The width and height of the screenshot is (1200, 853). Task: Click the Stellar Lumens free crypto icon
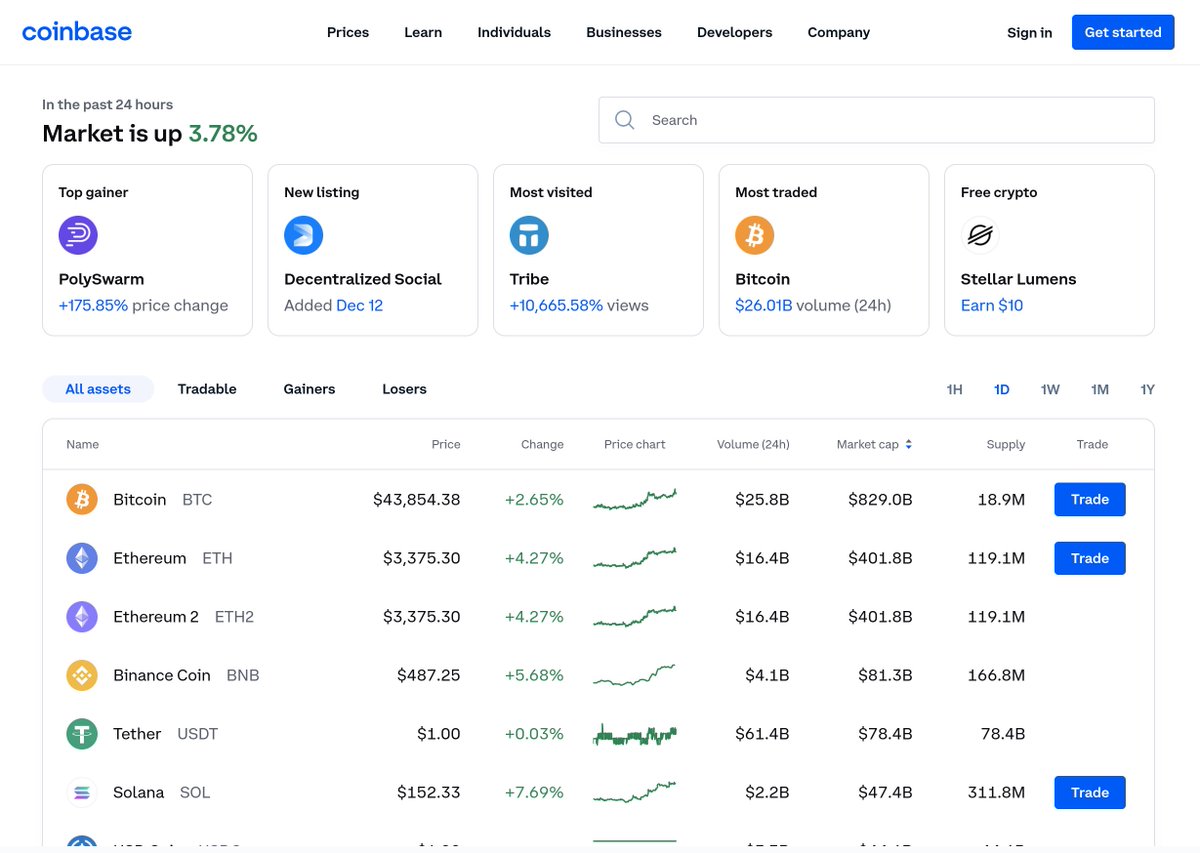tap(979, 235)
